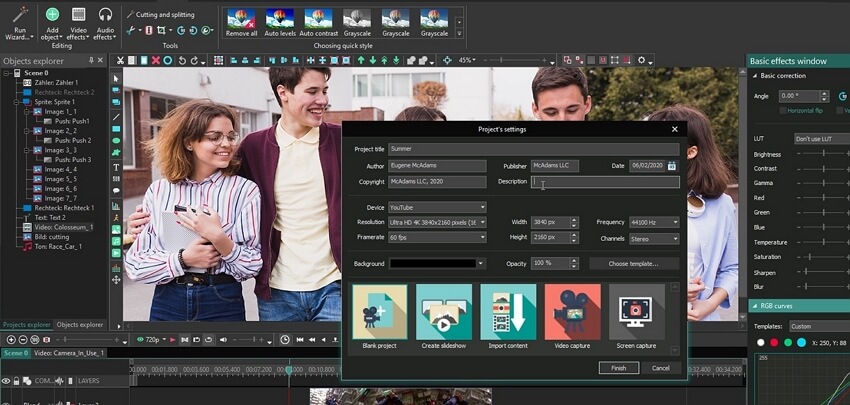This screenshot has width=850, height=405.
Task: Open the date calendar picker icon
Action: (672, 166)
